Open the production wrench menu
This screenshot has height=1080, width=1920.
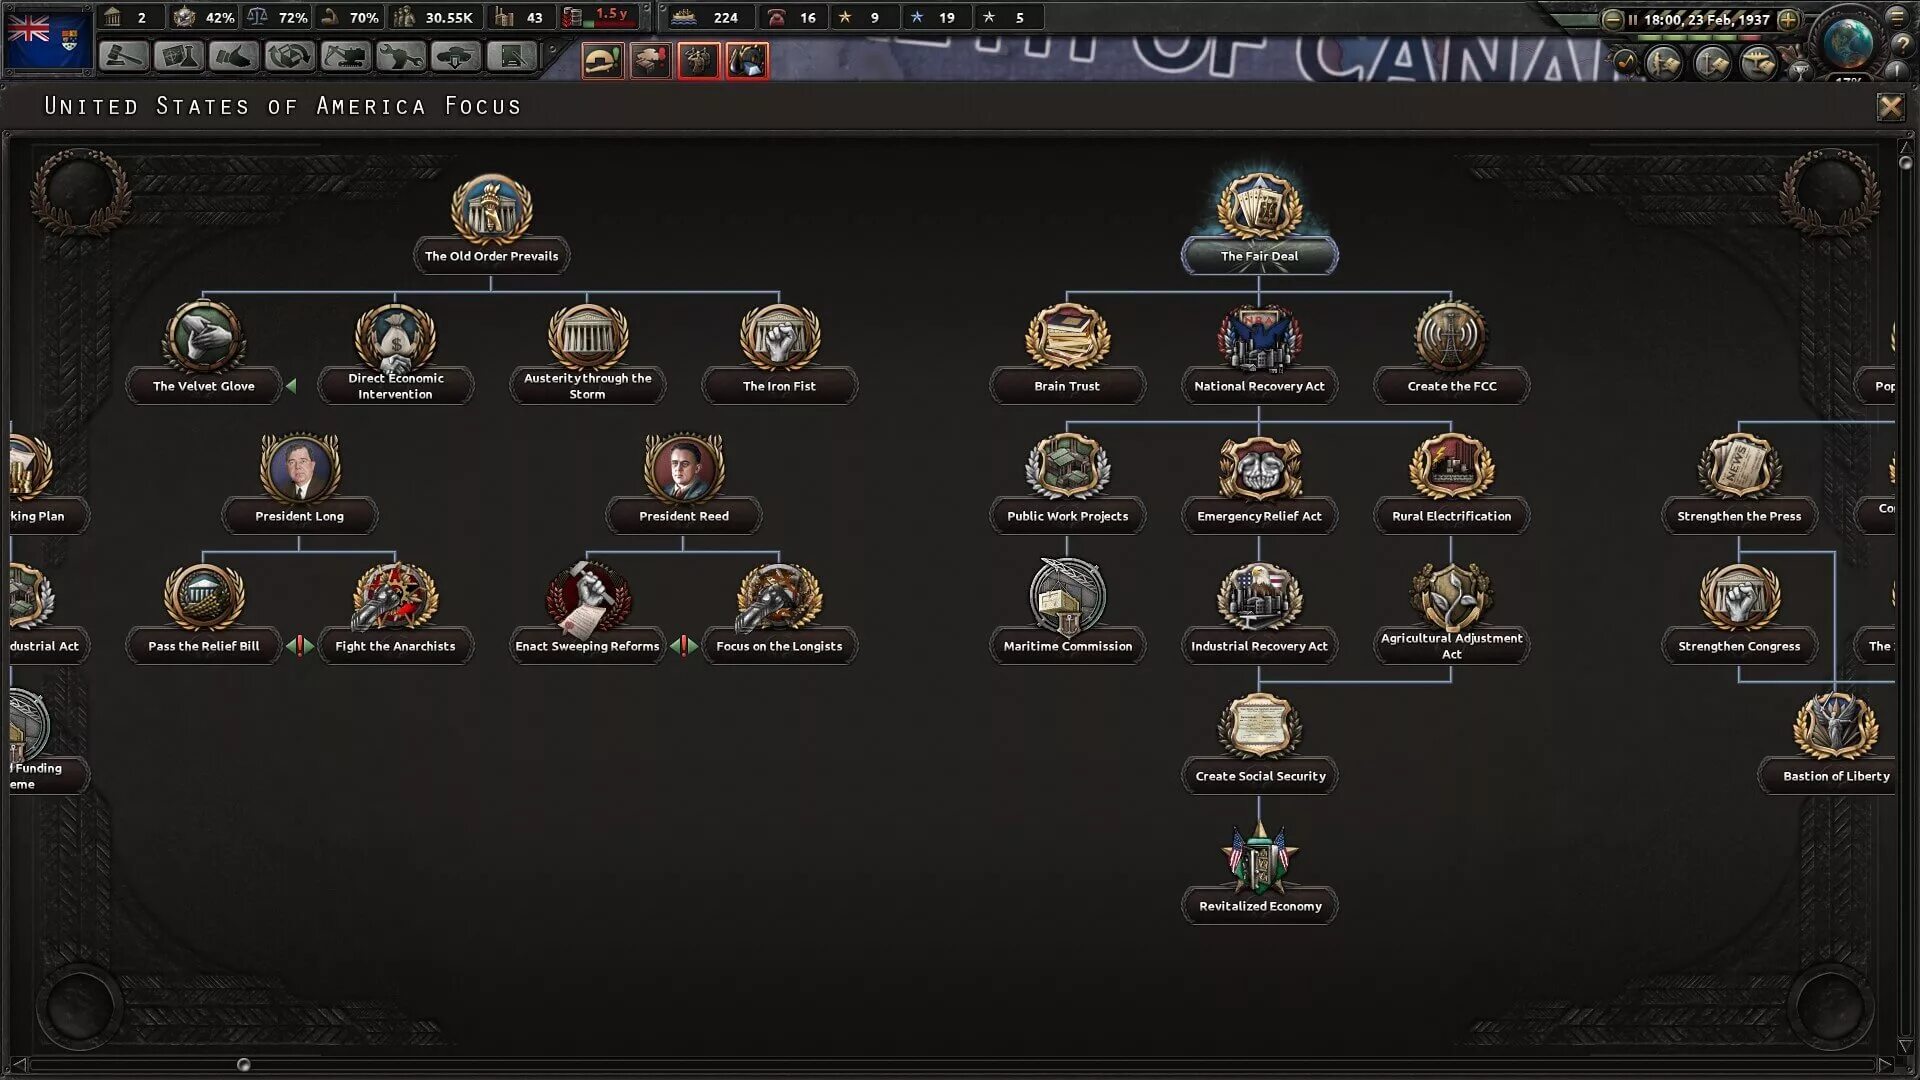(x=401, y=57)
